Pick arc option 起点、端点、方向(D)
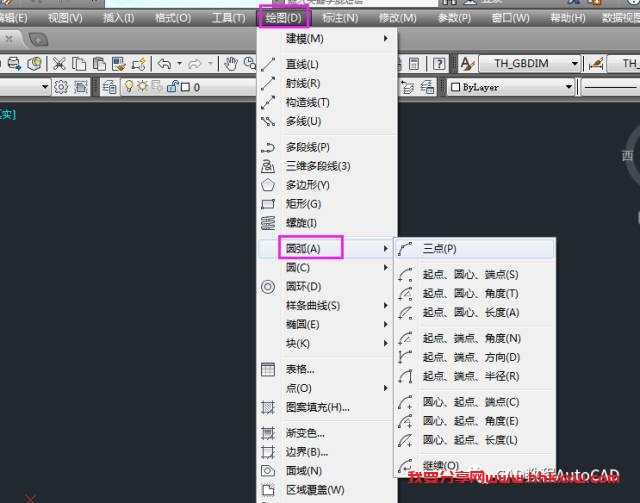The image size is (640, 503). coord(475,357)
